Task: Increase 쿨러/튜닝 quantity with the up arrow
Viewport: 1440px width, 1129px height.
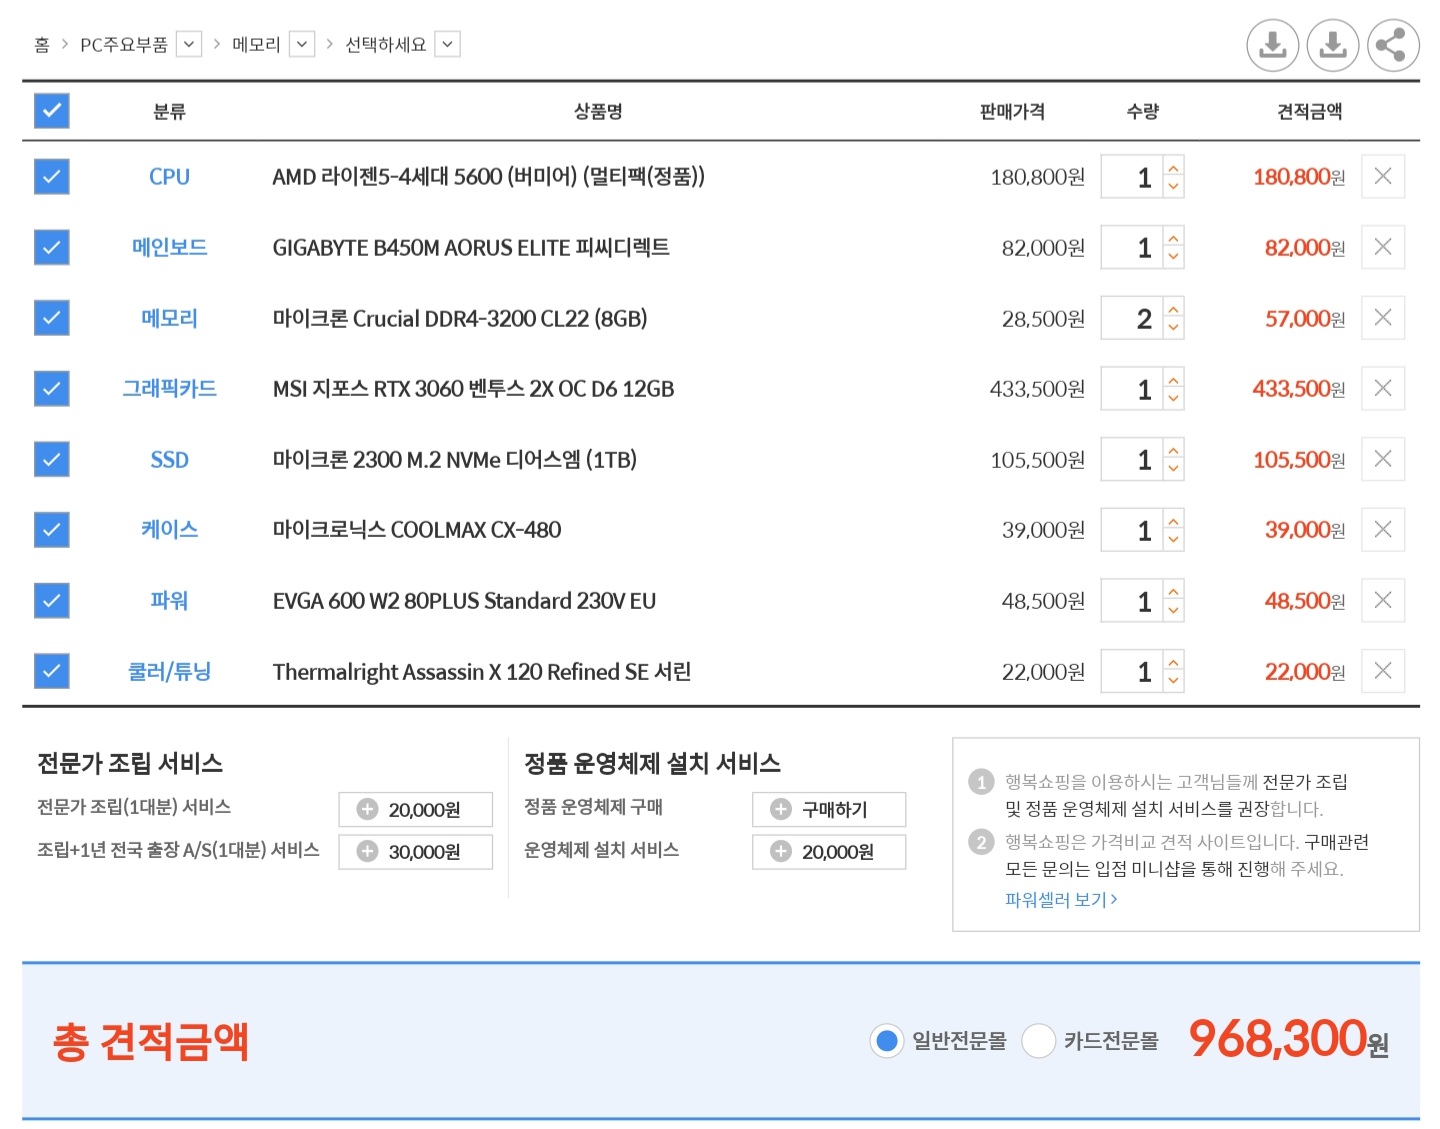Action: coord(1174,661)
